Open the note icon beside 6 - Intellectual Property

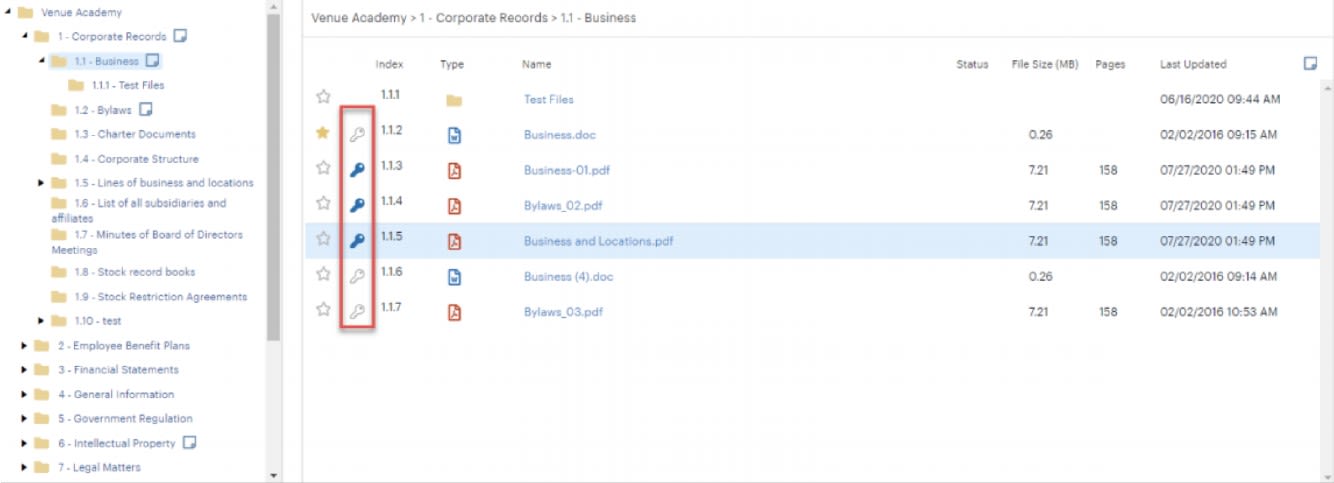tap(189, 442)
